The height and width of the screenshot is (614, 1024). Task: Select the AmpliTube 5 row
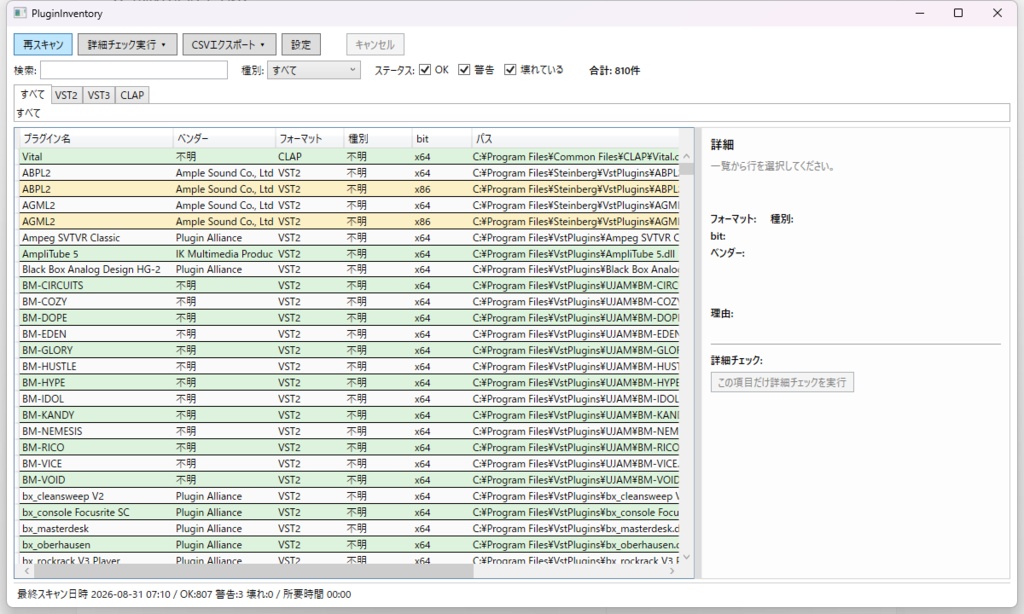349,253
